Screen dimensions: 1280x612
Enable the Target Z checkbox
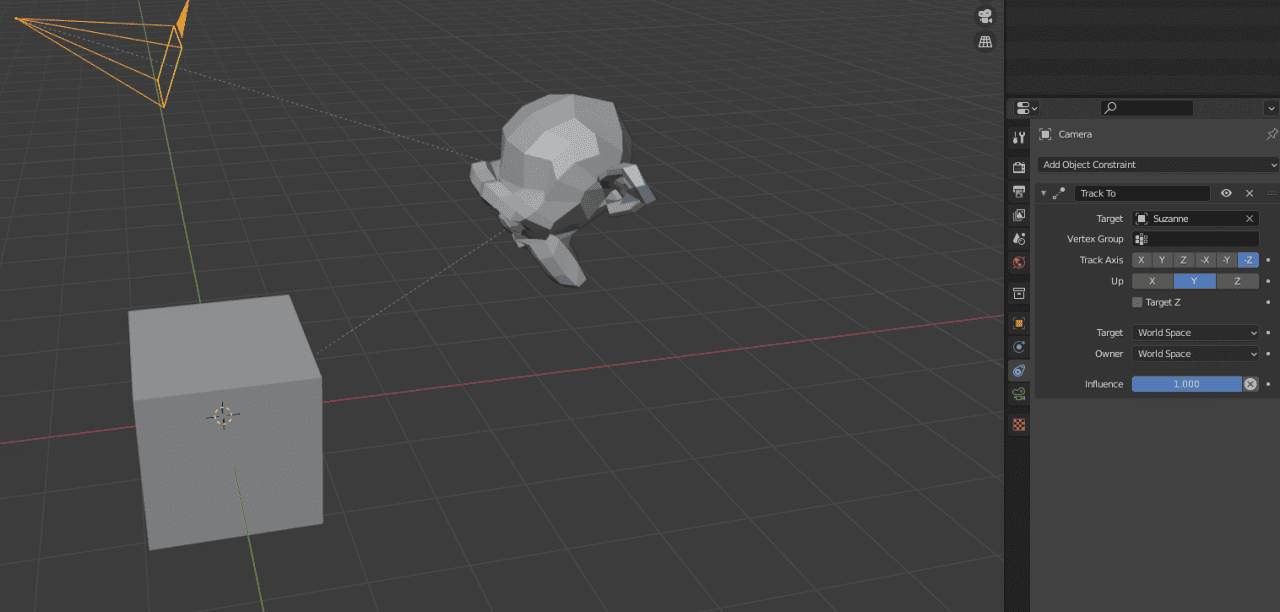(x=1138, y=302)
